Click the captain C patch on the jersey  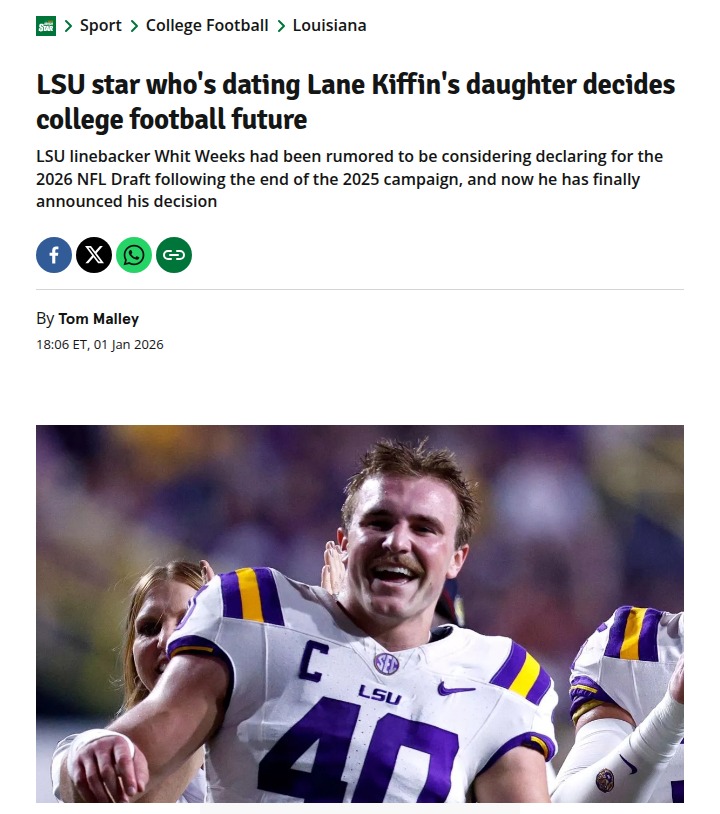click(x=312, y=662)
